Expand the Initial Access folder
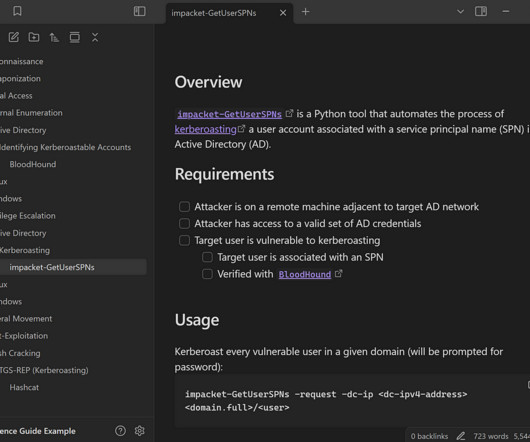 pos(16,96)
